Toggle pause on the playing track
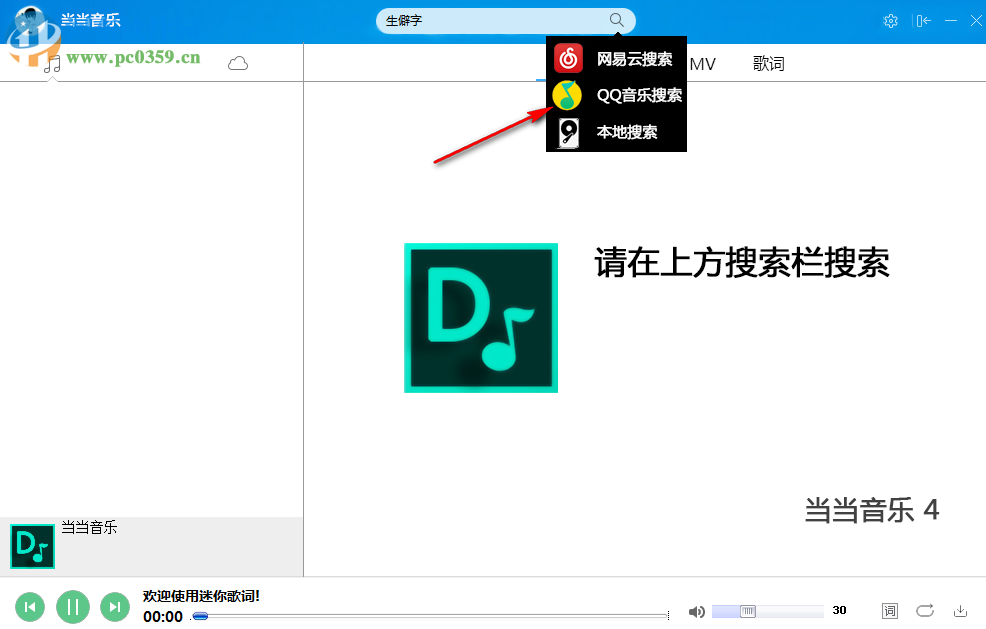Image resolution: width=986 pixels, height=629 pixels. click(x=72, y=607)
